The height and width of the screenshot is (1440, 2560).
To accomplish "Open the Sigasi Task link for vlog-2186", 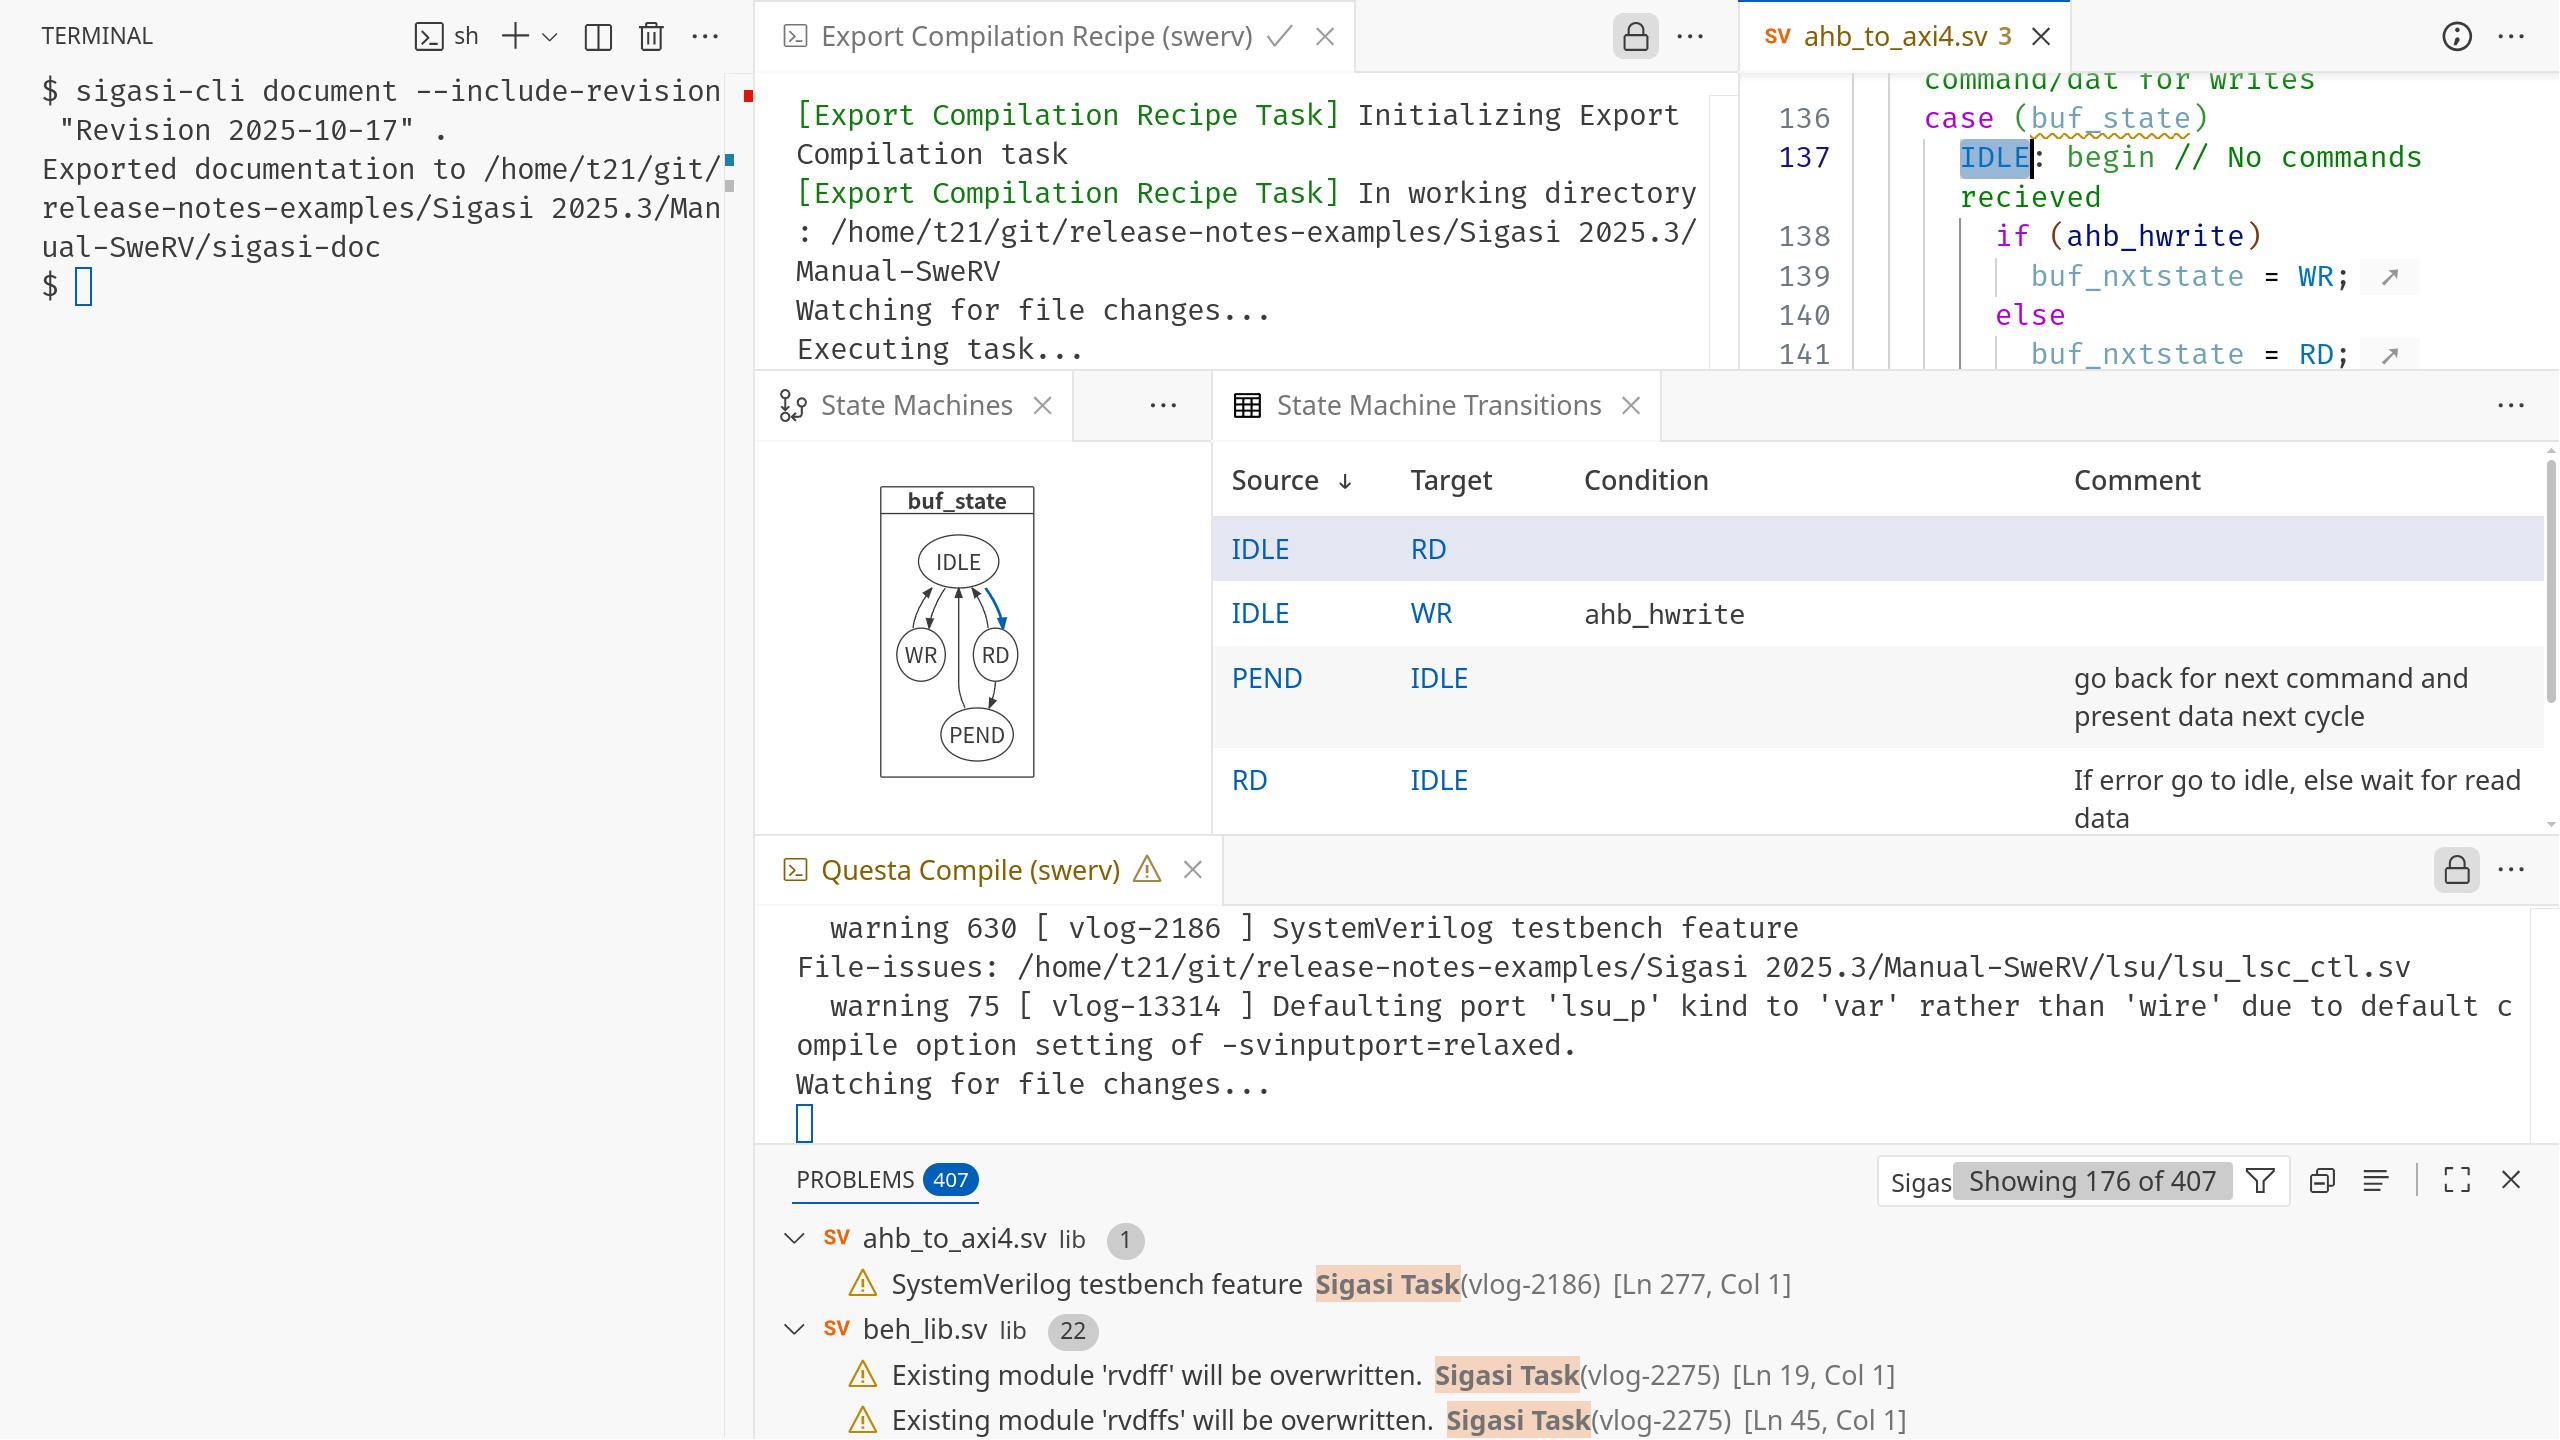I will (x=1386, y=1283).
